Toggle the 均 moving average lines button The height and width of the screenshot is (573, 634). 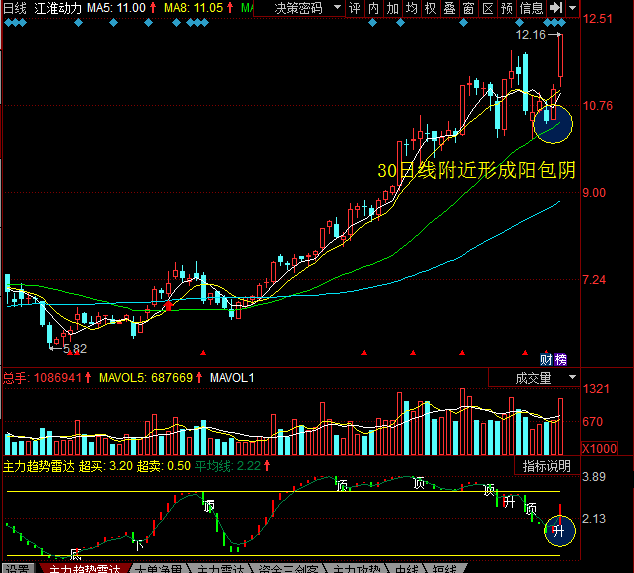412,8
